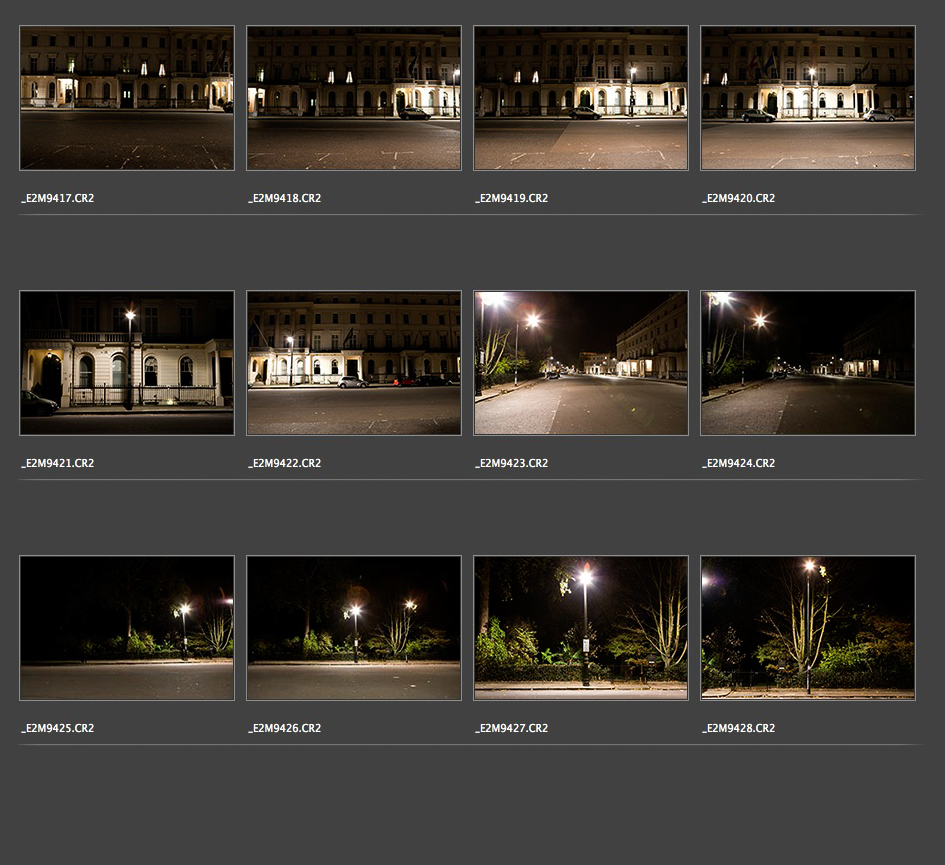Click the _E2M9427.CR2 caption text

(x=512, y=728)
